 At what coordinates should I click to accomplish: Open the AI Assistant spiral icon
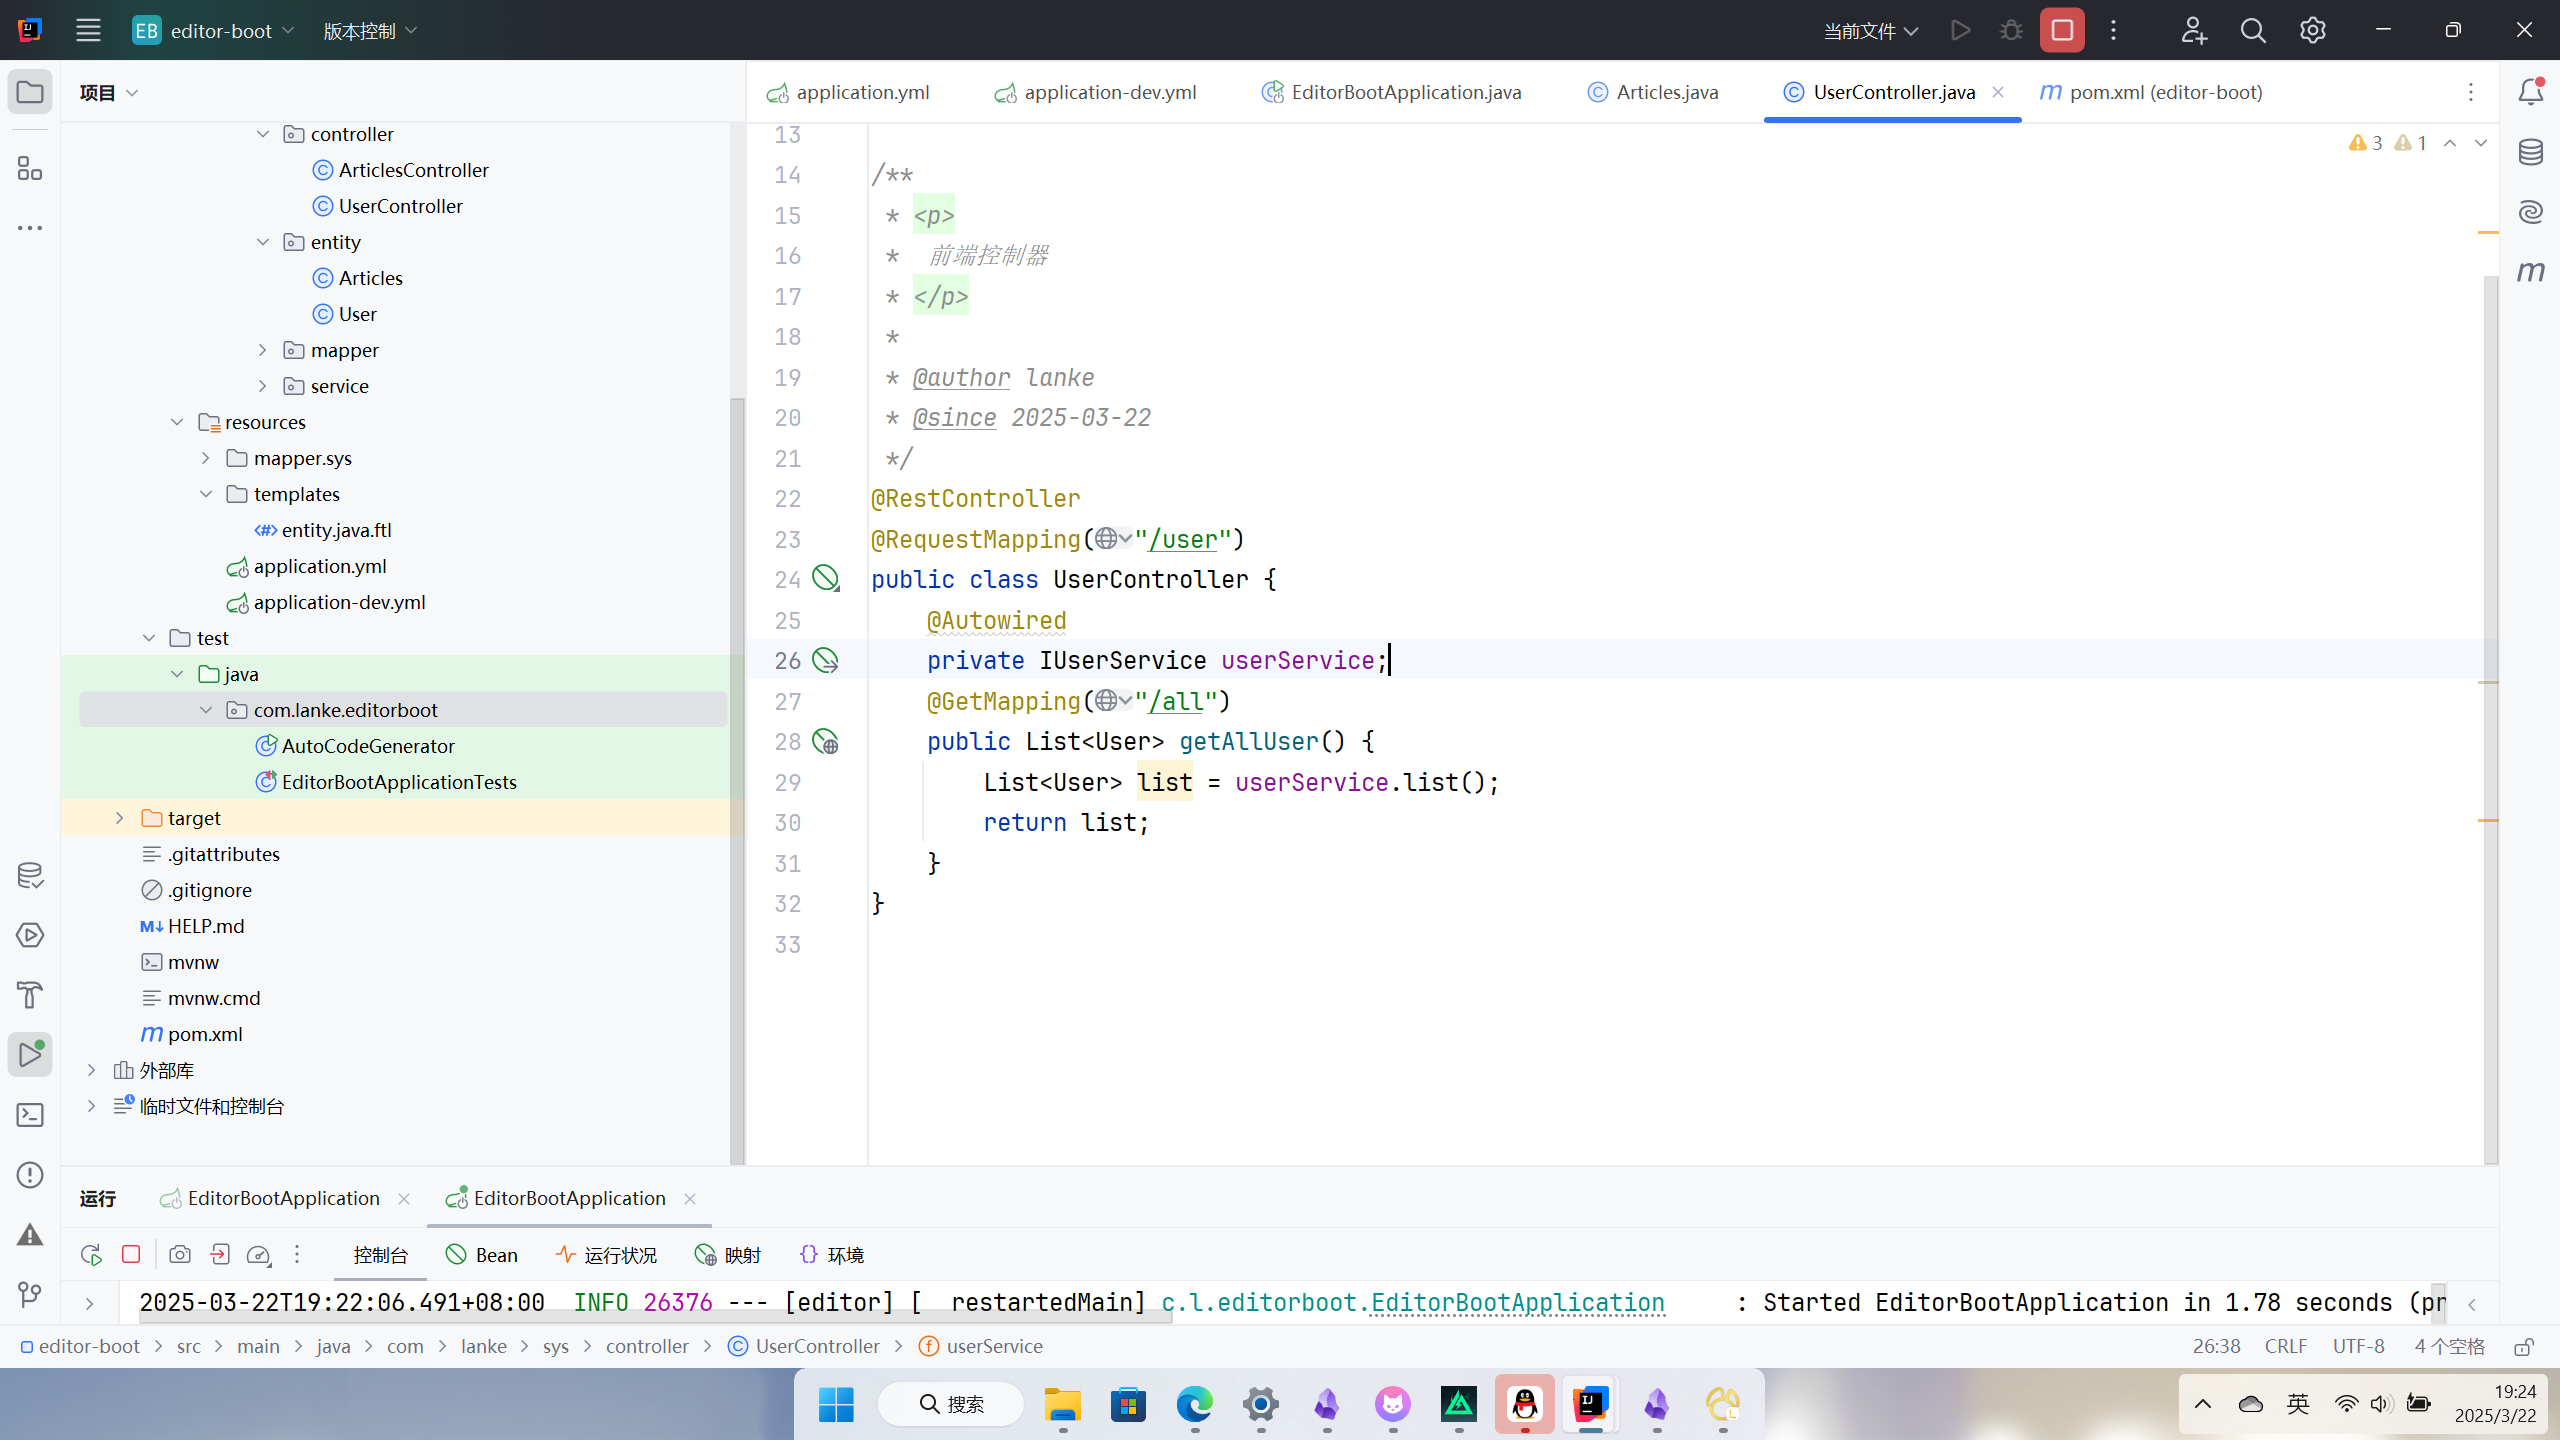2531,212
